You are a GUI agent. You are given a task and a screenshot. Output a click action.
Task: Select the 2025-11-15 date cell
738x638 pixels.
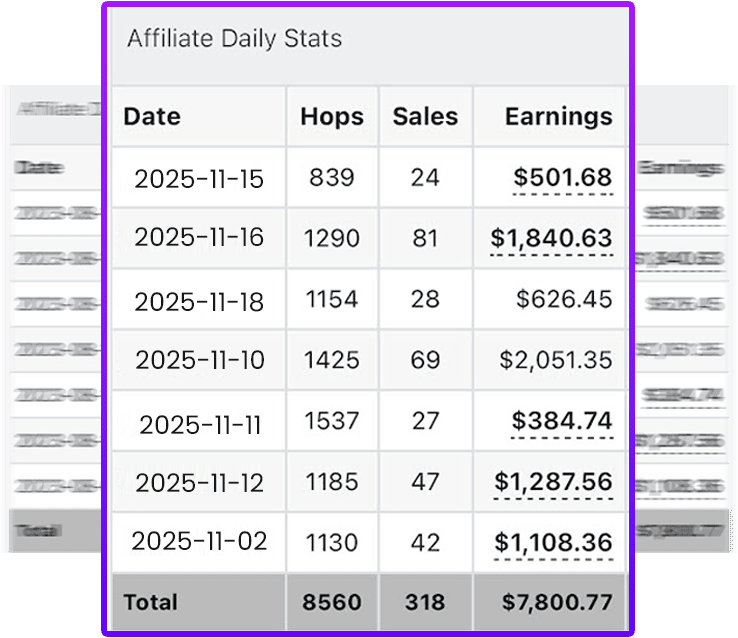pyautogui.click(x=199, y=179)
